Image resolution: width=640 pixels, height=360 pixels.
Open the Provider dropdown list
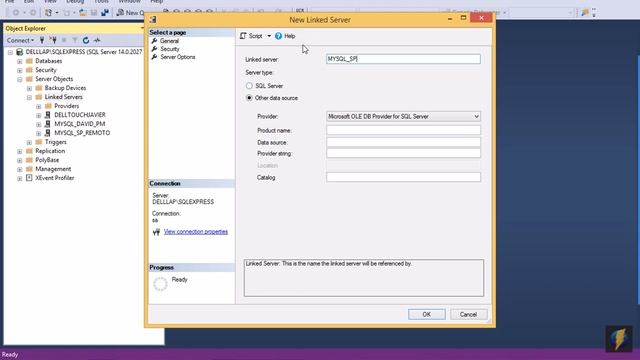click(476, 116)
